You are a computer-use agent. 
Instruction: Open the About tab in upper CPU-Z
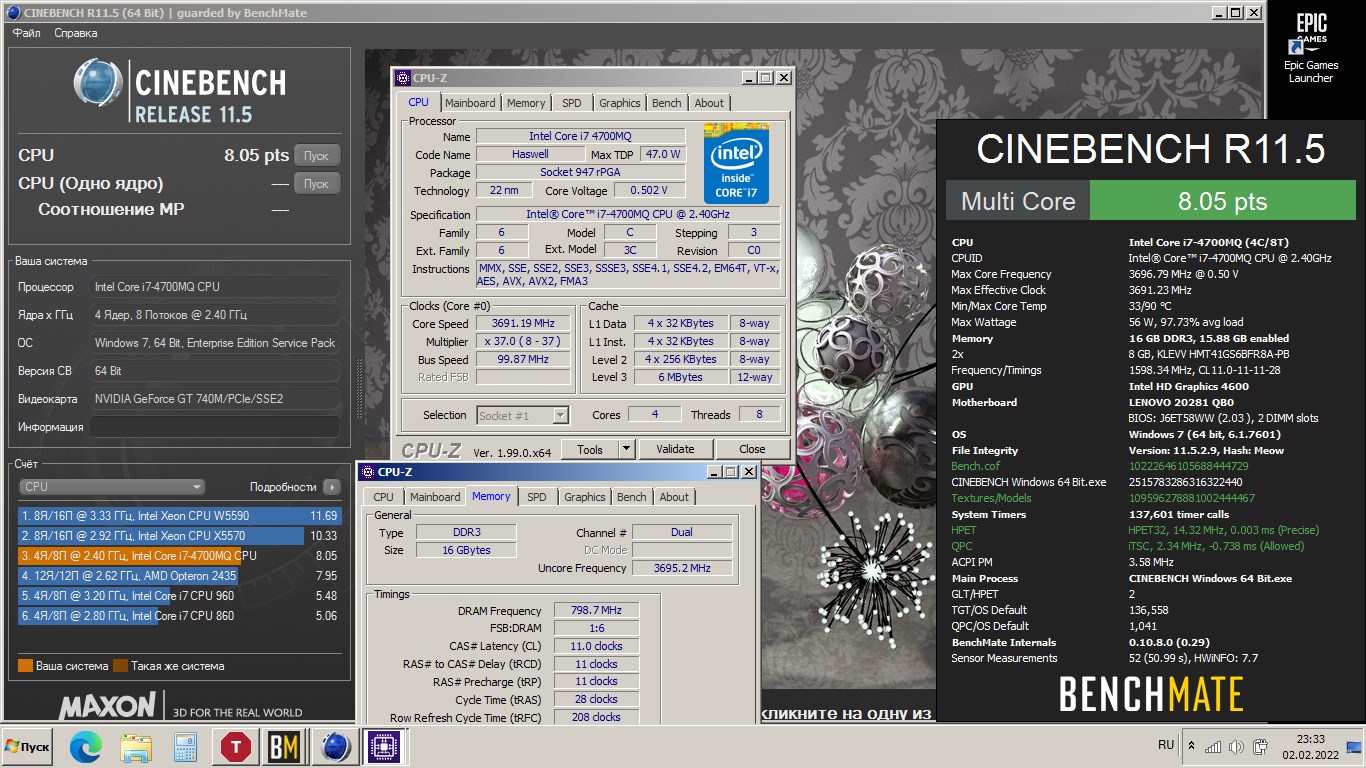[x=709, y=103]
